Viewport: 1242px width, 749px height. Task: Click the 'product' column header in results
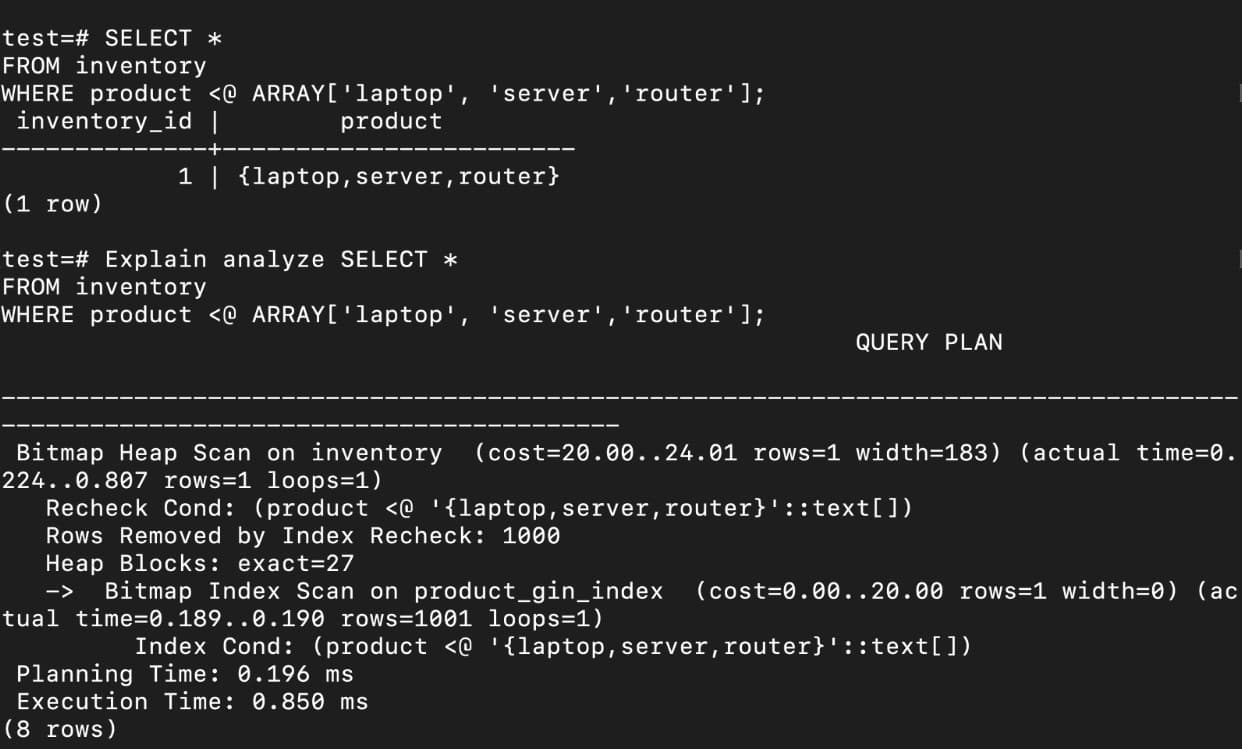coord(391,122)
